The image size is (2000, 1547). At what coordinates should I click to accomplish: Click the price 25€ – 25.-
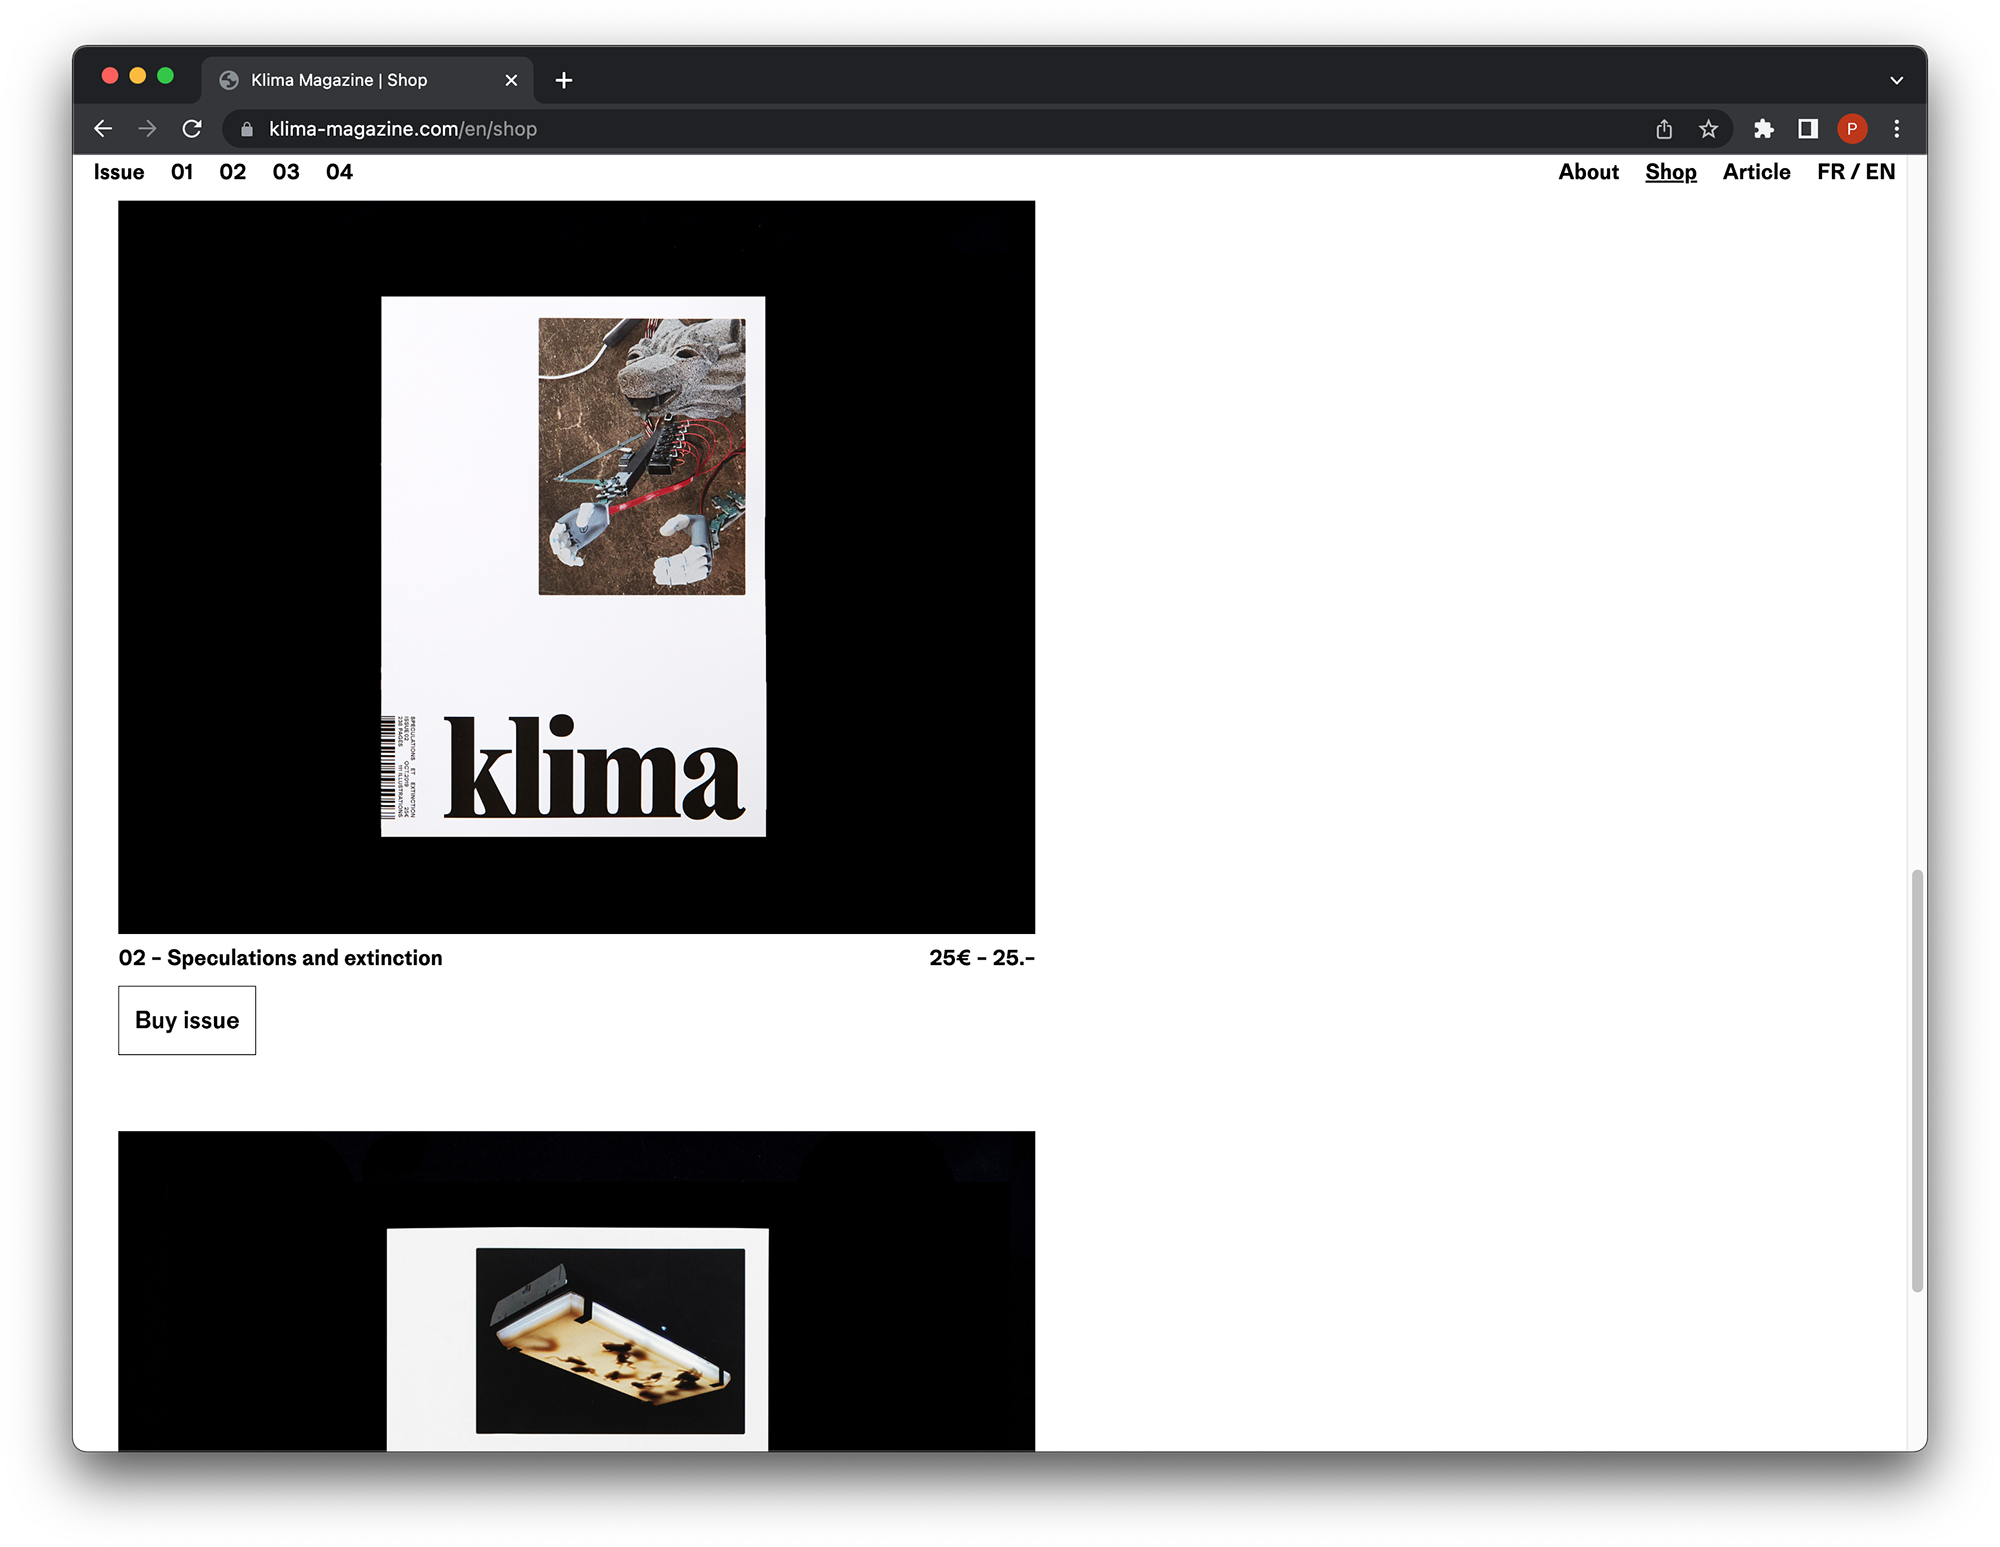982,958
